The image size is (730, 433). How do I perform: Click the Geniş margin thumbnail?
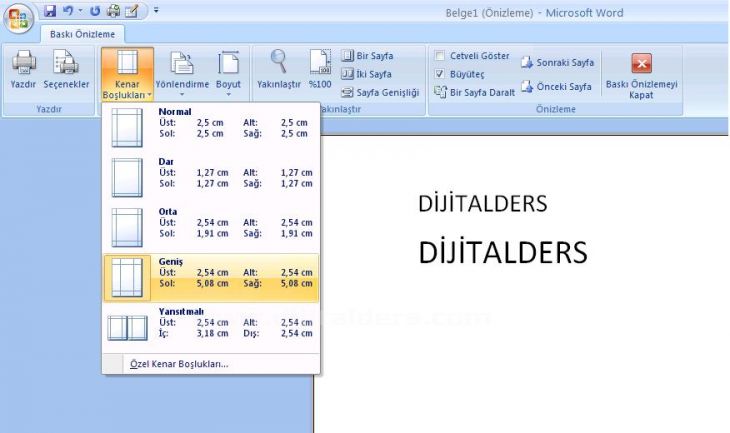[x=127, y=278]
